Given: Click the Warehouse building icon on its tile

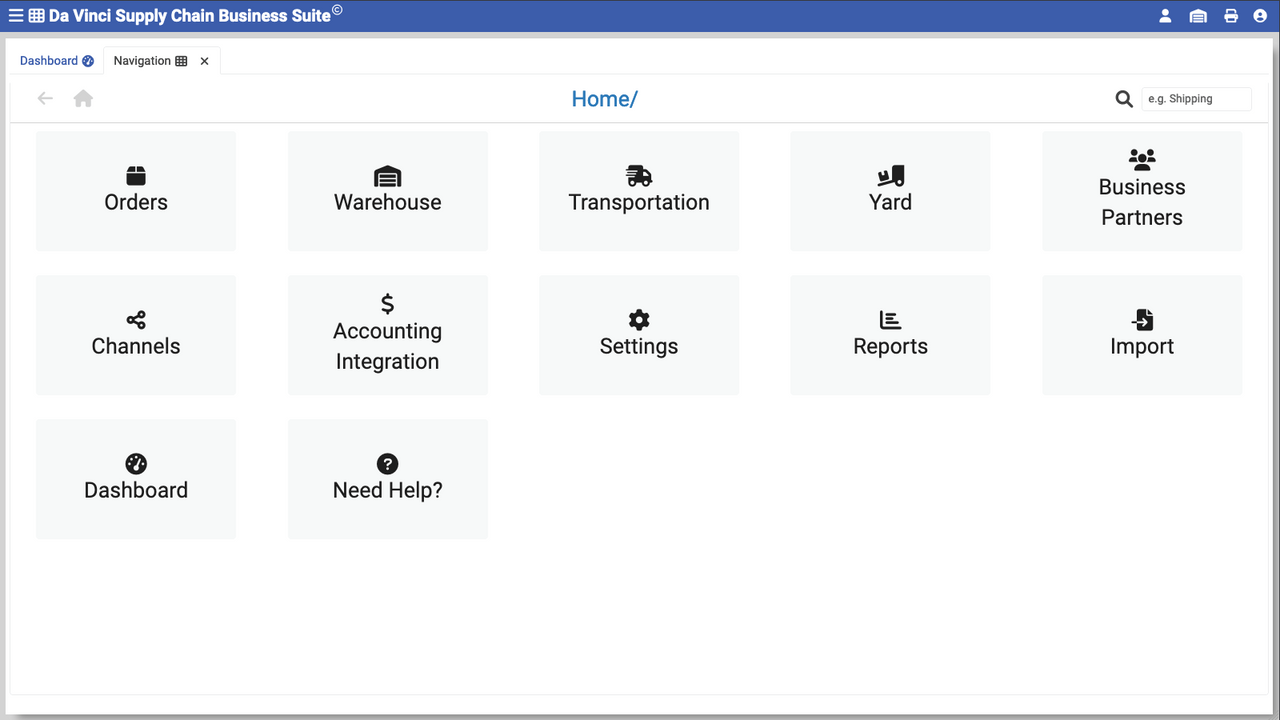Looking at the screenshot, I should 387,176.
